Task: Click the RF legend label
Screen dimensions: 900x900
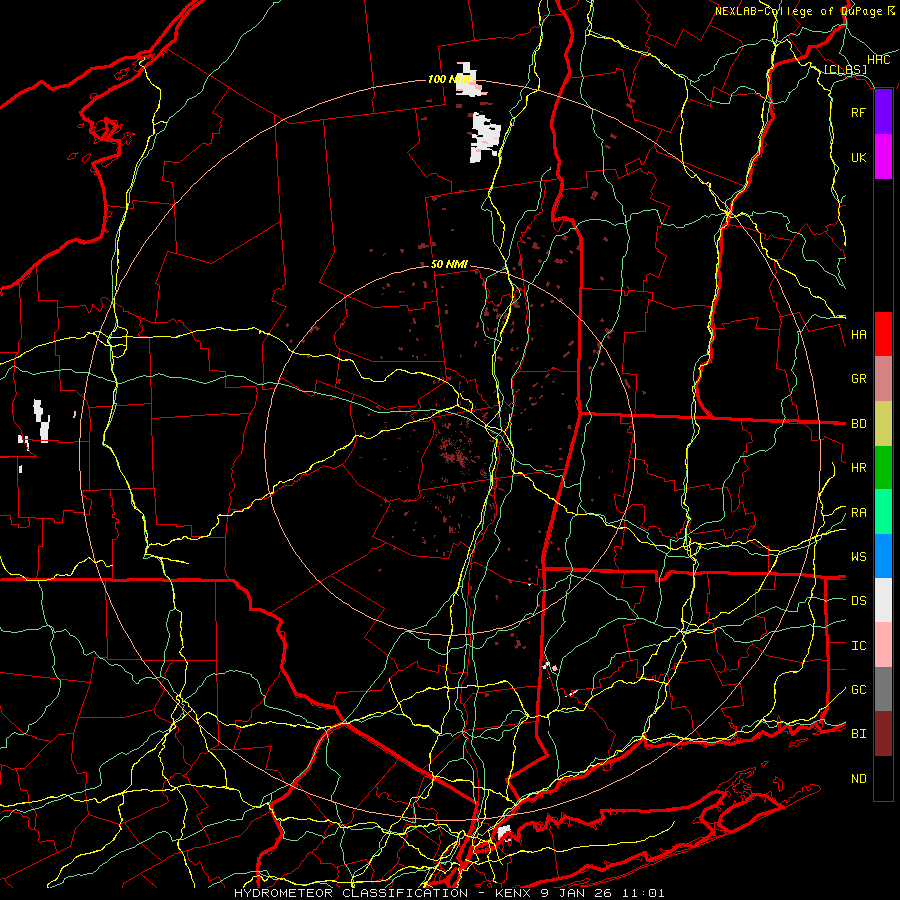Action: click(859, 112)
